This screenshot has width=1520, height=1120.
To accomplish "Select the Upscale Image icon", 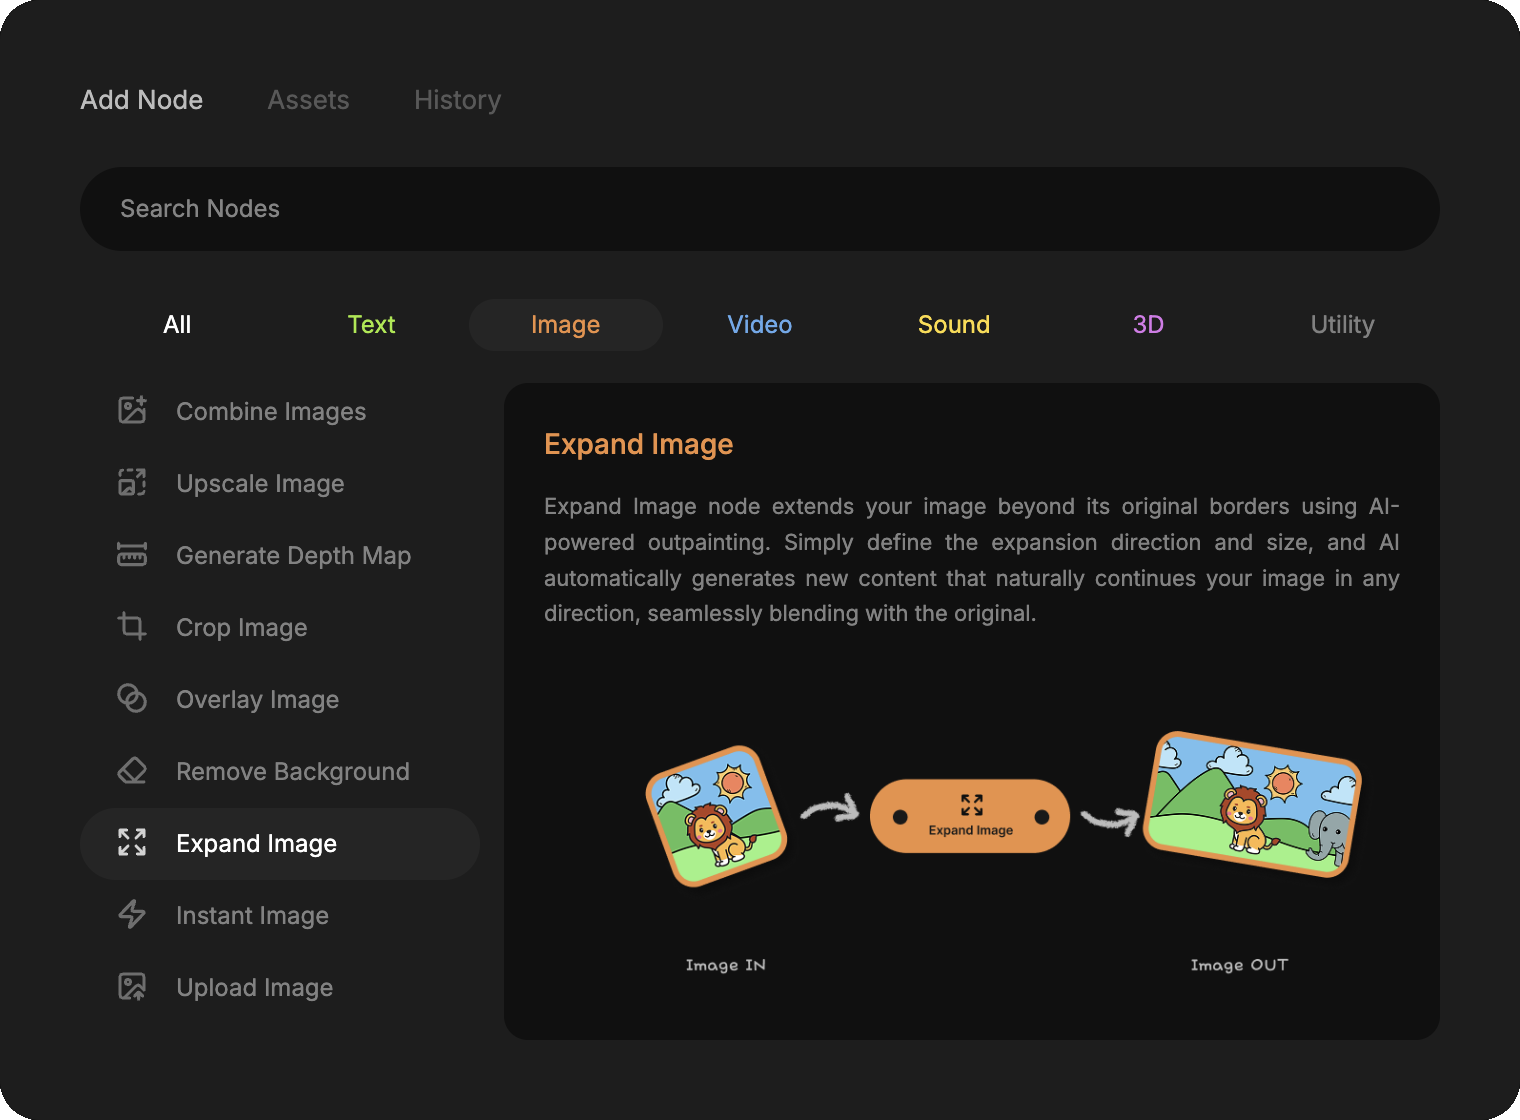I will point(132,482).
